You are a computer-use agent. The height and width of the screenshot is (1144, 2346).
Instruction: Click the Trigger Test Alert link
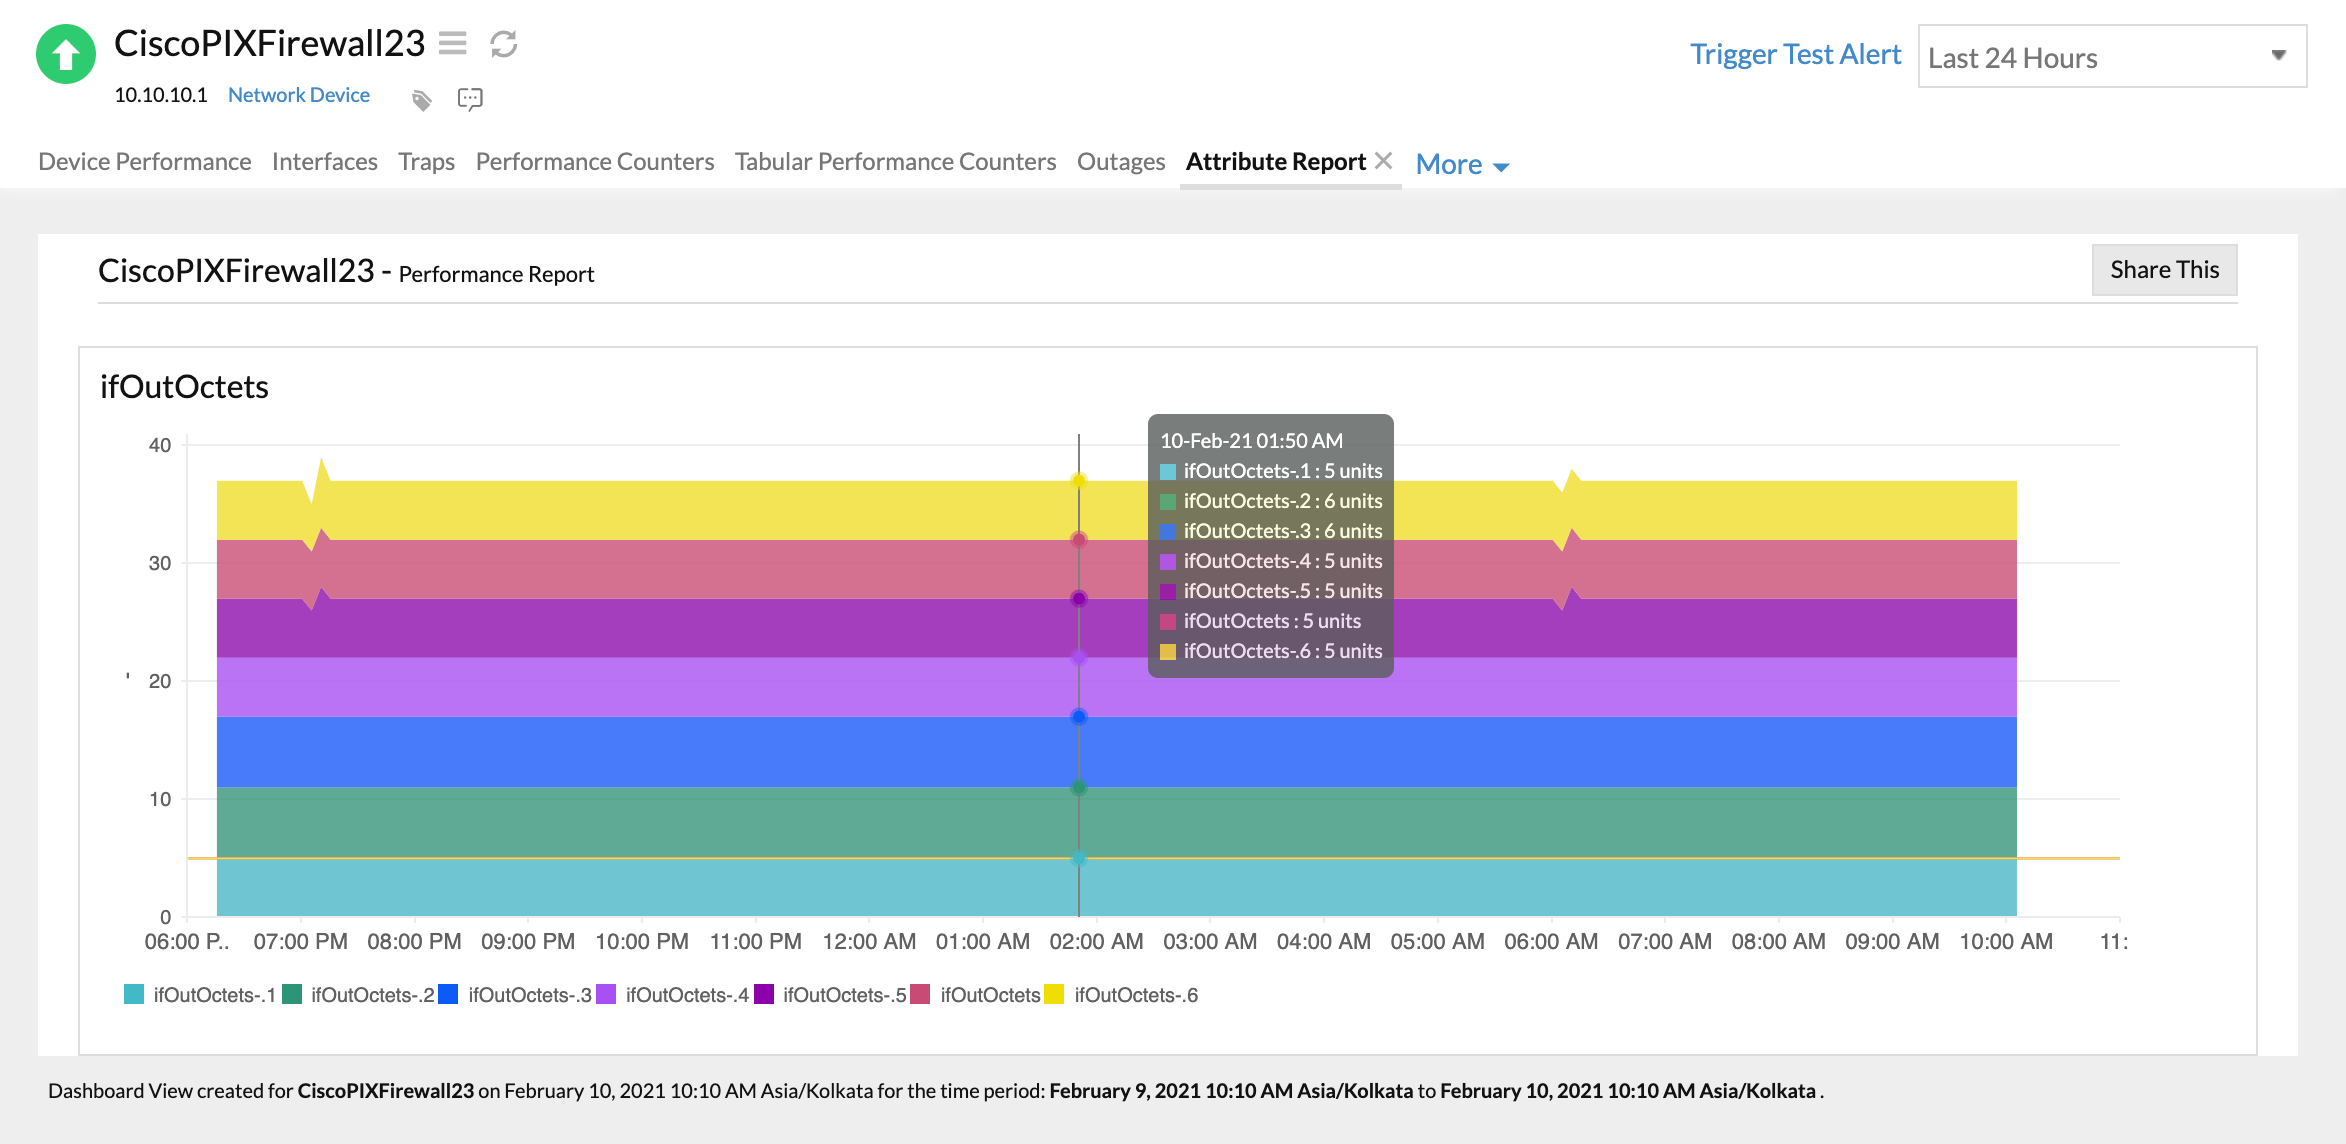pyautogui.click(x=1795, y=54)
